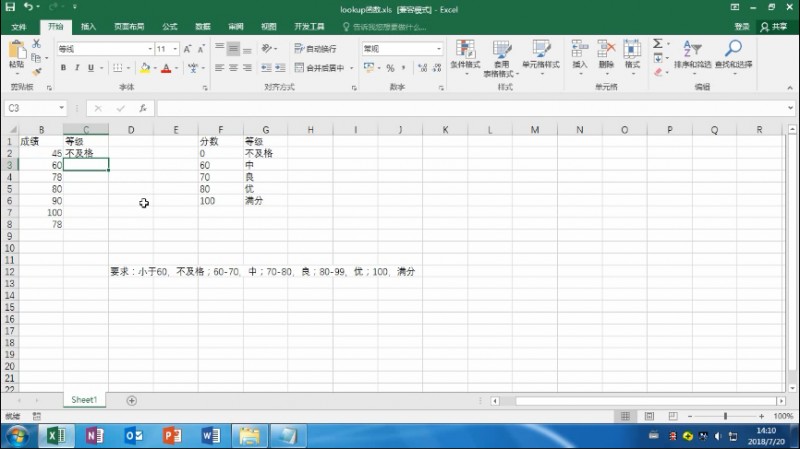The image size is (800, 449).
Task: Collapse the ribbon with the arrow
Action: (790, 88)
